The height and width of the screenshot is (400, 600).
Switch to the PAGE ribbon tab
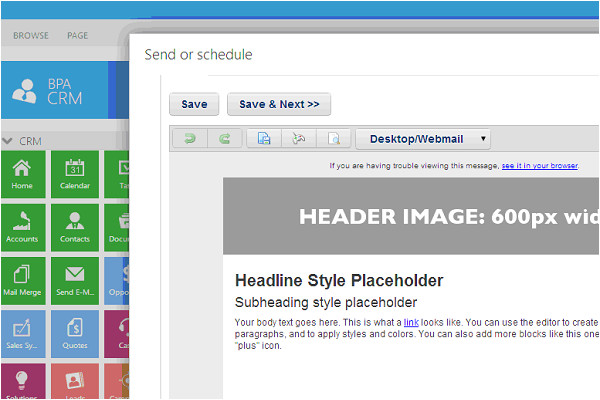(x=78, y=35)
